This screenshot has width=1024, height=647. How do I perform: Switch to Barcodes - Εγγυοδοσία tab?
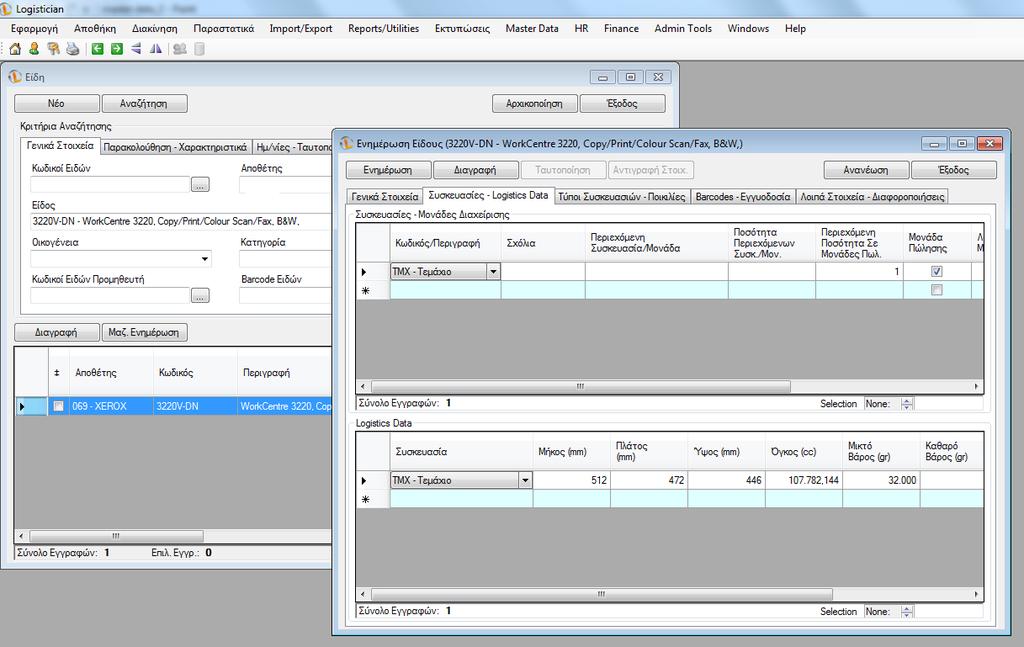743,197
